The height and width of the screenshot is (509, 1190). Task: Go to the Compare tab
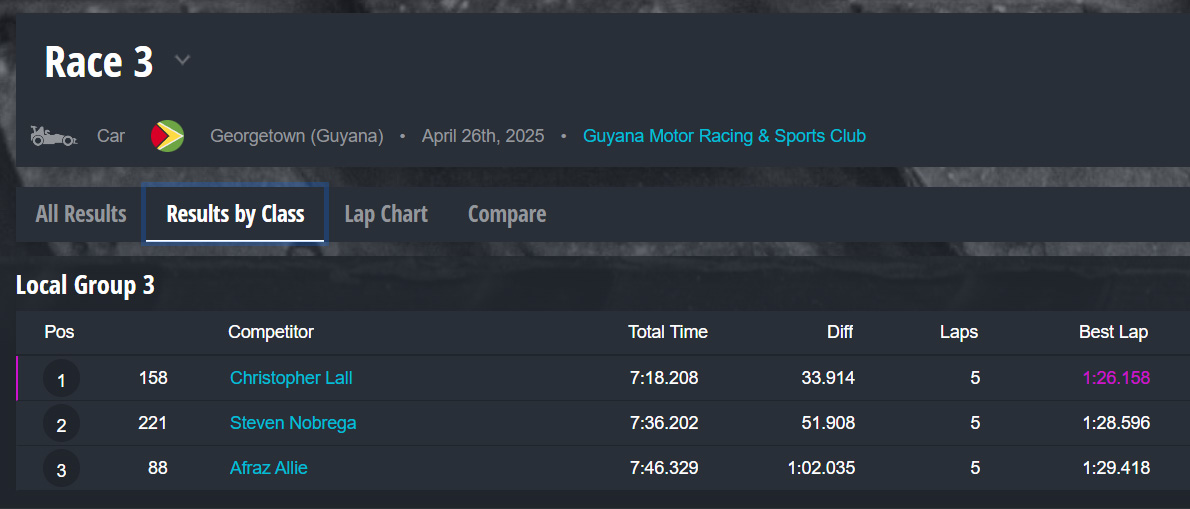pos(507,214)
